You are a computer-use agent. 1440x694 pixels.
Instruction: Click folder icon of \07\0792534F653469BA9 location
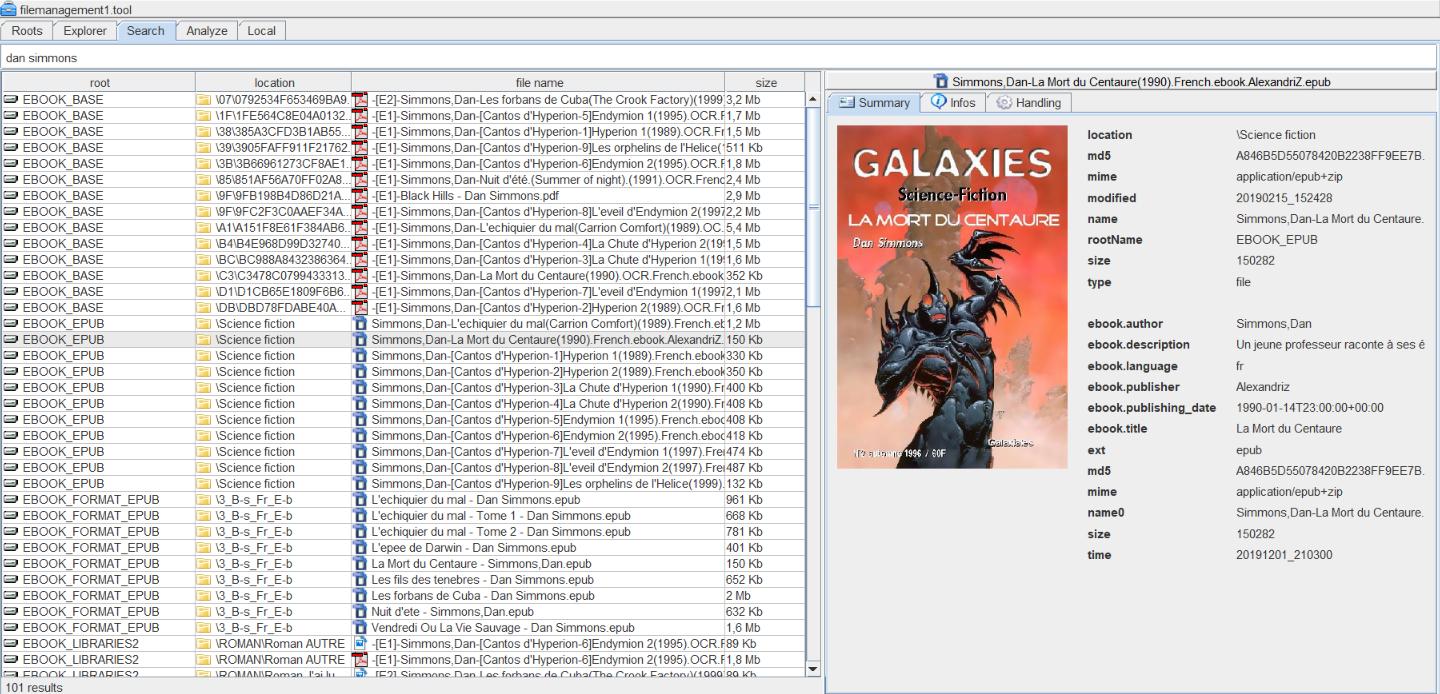pos(204,99)
